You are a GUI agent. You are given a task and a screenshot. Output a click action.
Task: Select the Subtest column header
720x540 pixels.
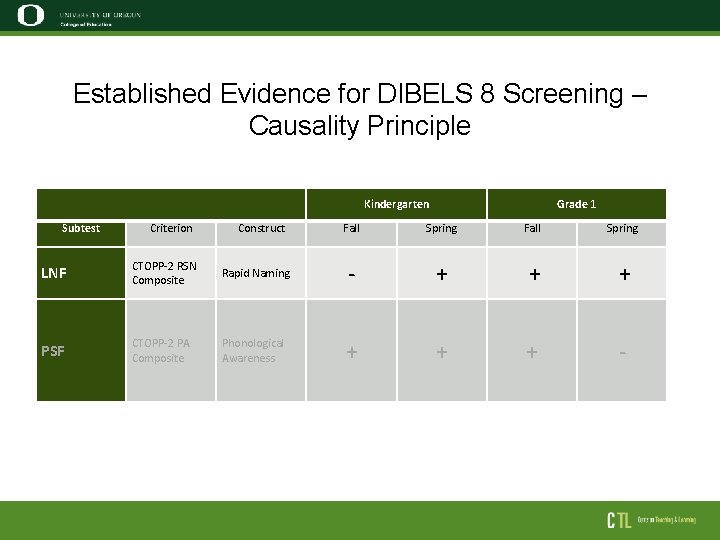81,234
